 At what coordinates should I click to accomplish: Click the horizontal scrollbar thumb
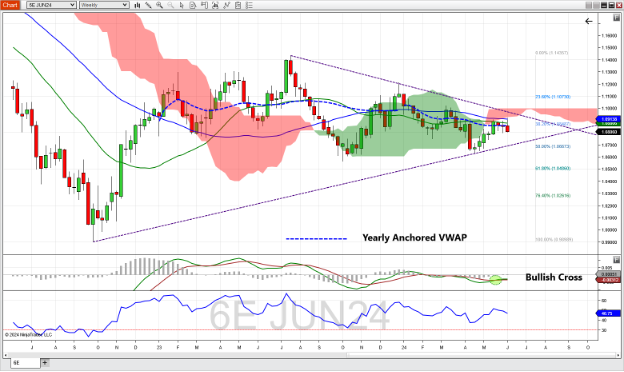(481, 355)
